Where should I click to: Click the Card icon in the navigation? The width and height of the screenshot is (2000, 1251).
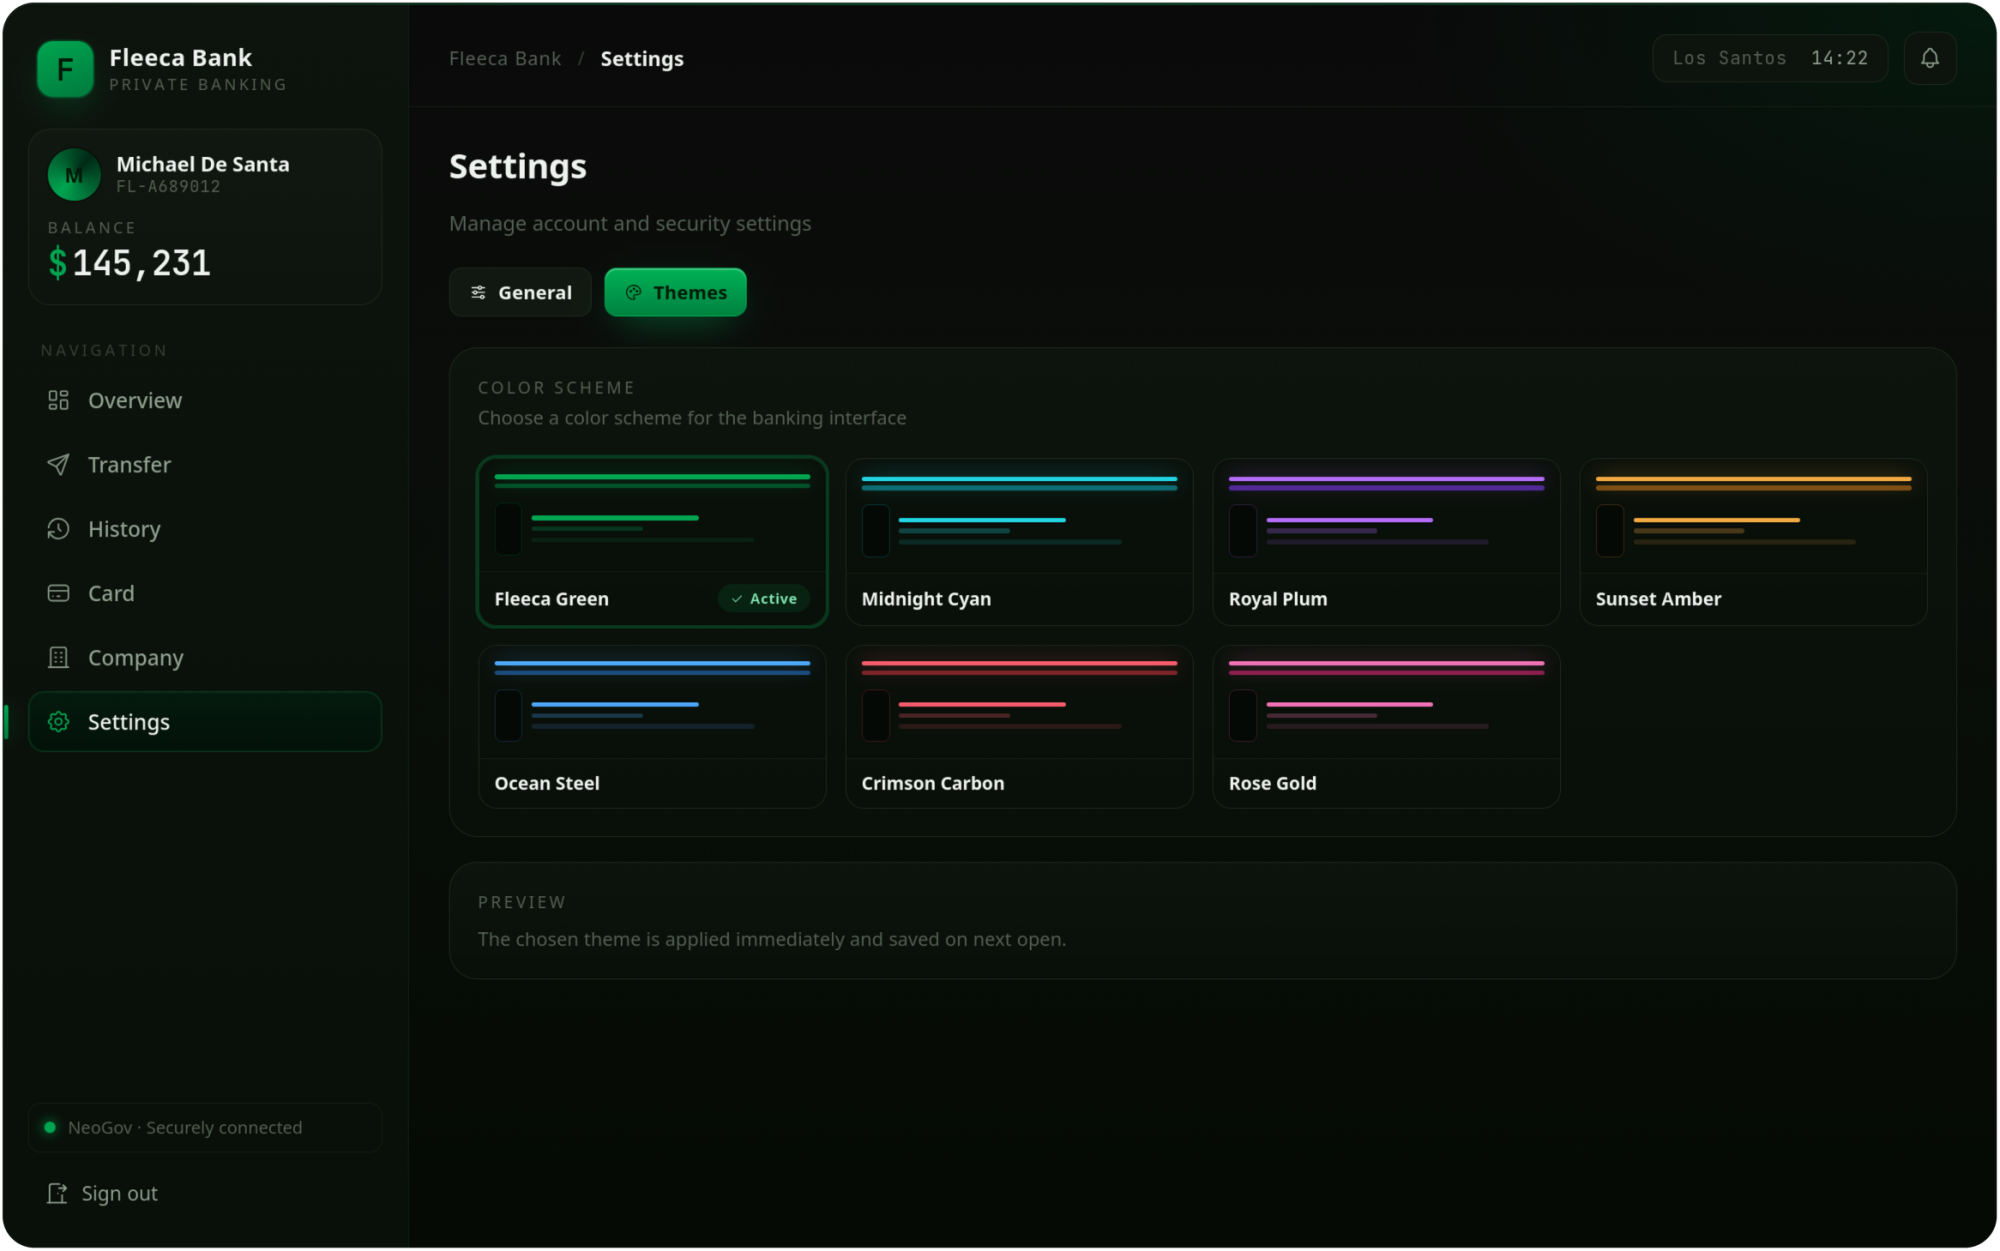click(x=58, y=593)
